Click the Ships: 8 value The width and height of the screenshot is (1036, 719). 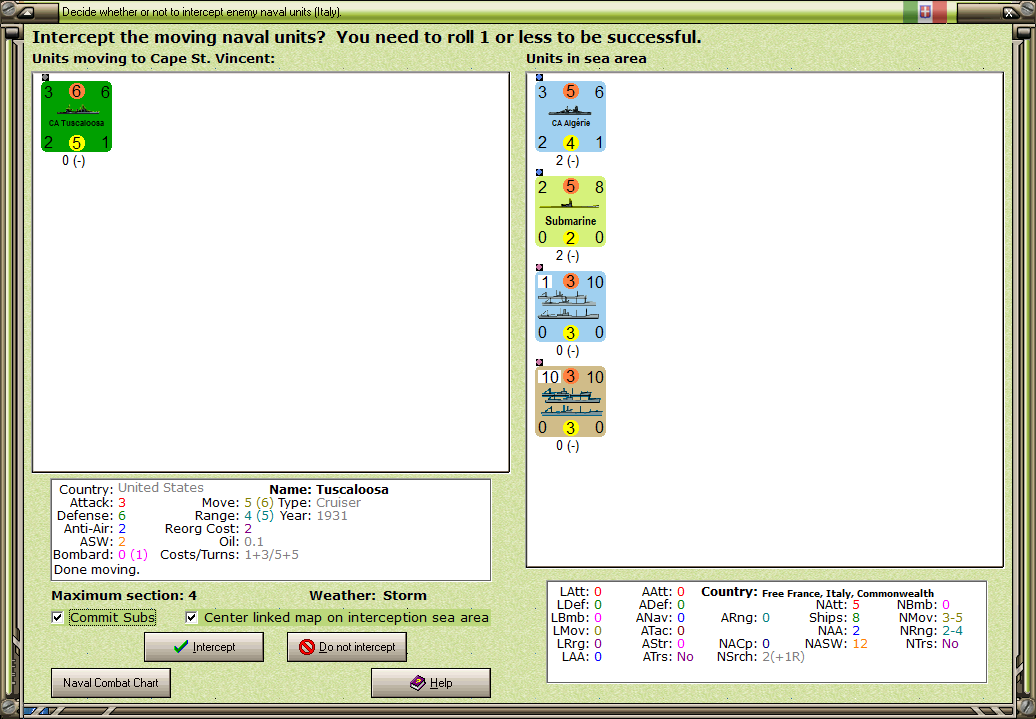[x=856, y=618]
